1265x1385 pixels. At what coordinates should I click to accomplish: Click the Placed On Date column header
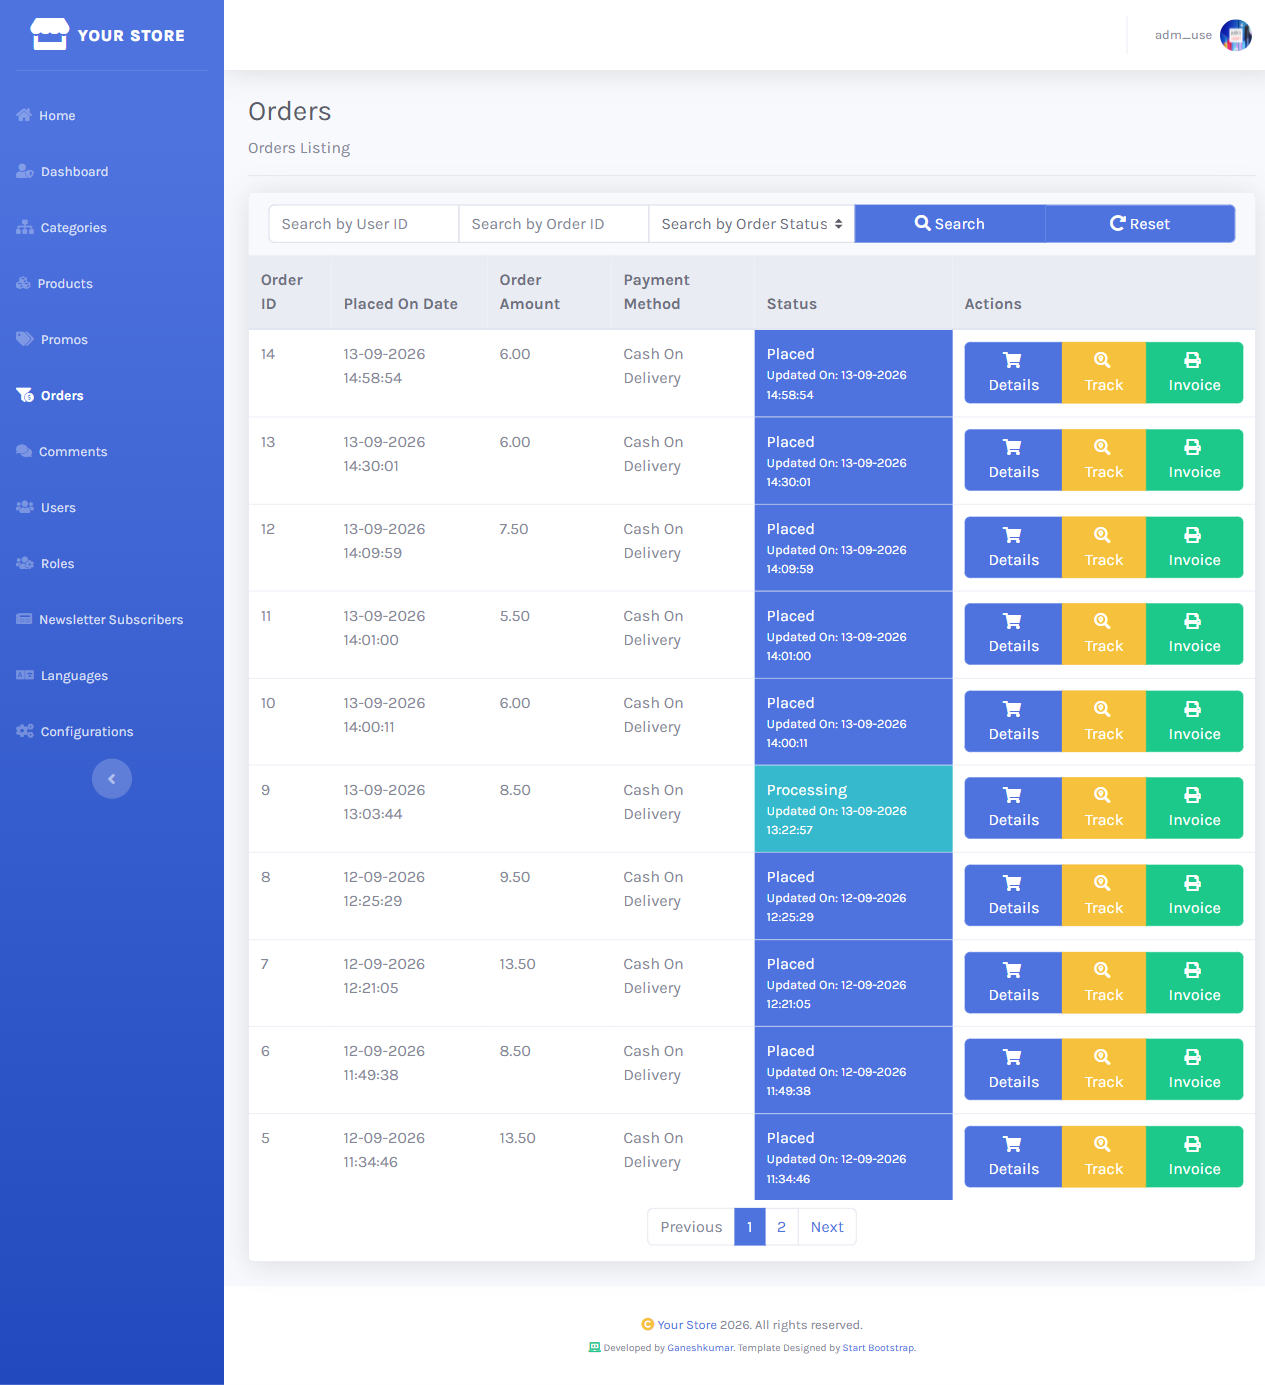pos(401,304)
